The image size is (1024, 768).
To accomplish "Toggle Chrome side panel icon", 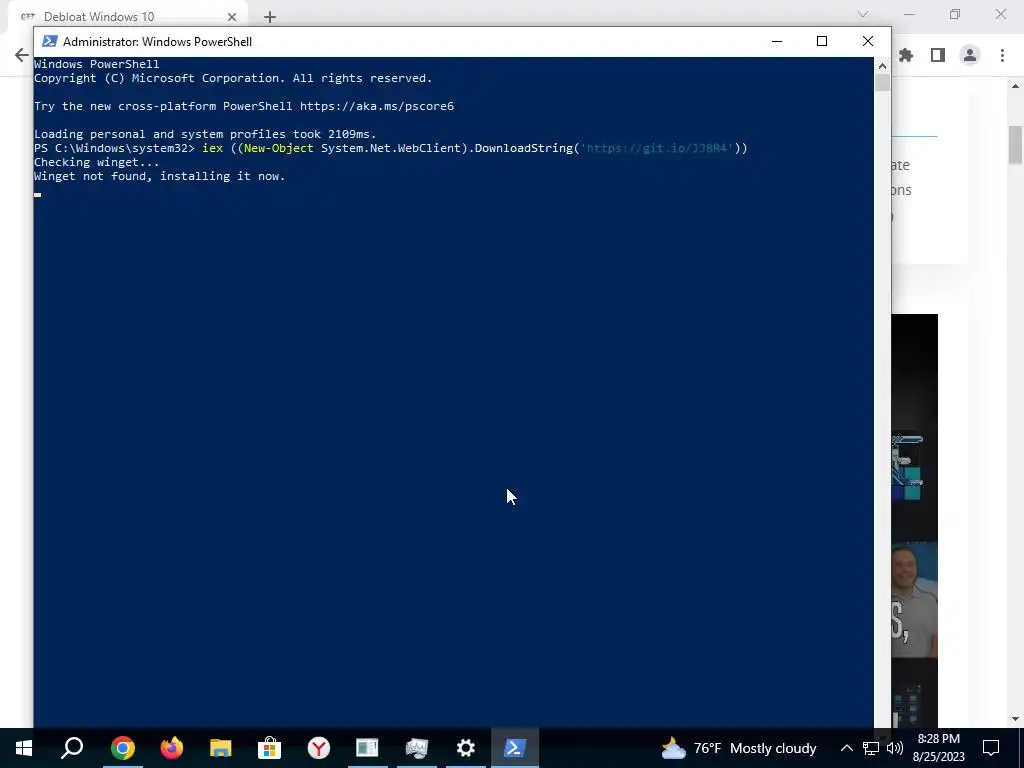I will 938,56.
